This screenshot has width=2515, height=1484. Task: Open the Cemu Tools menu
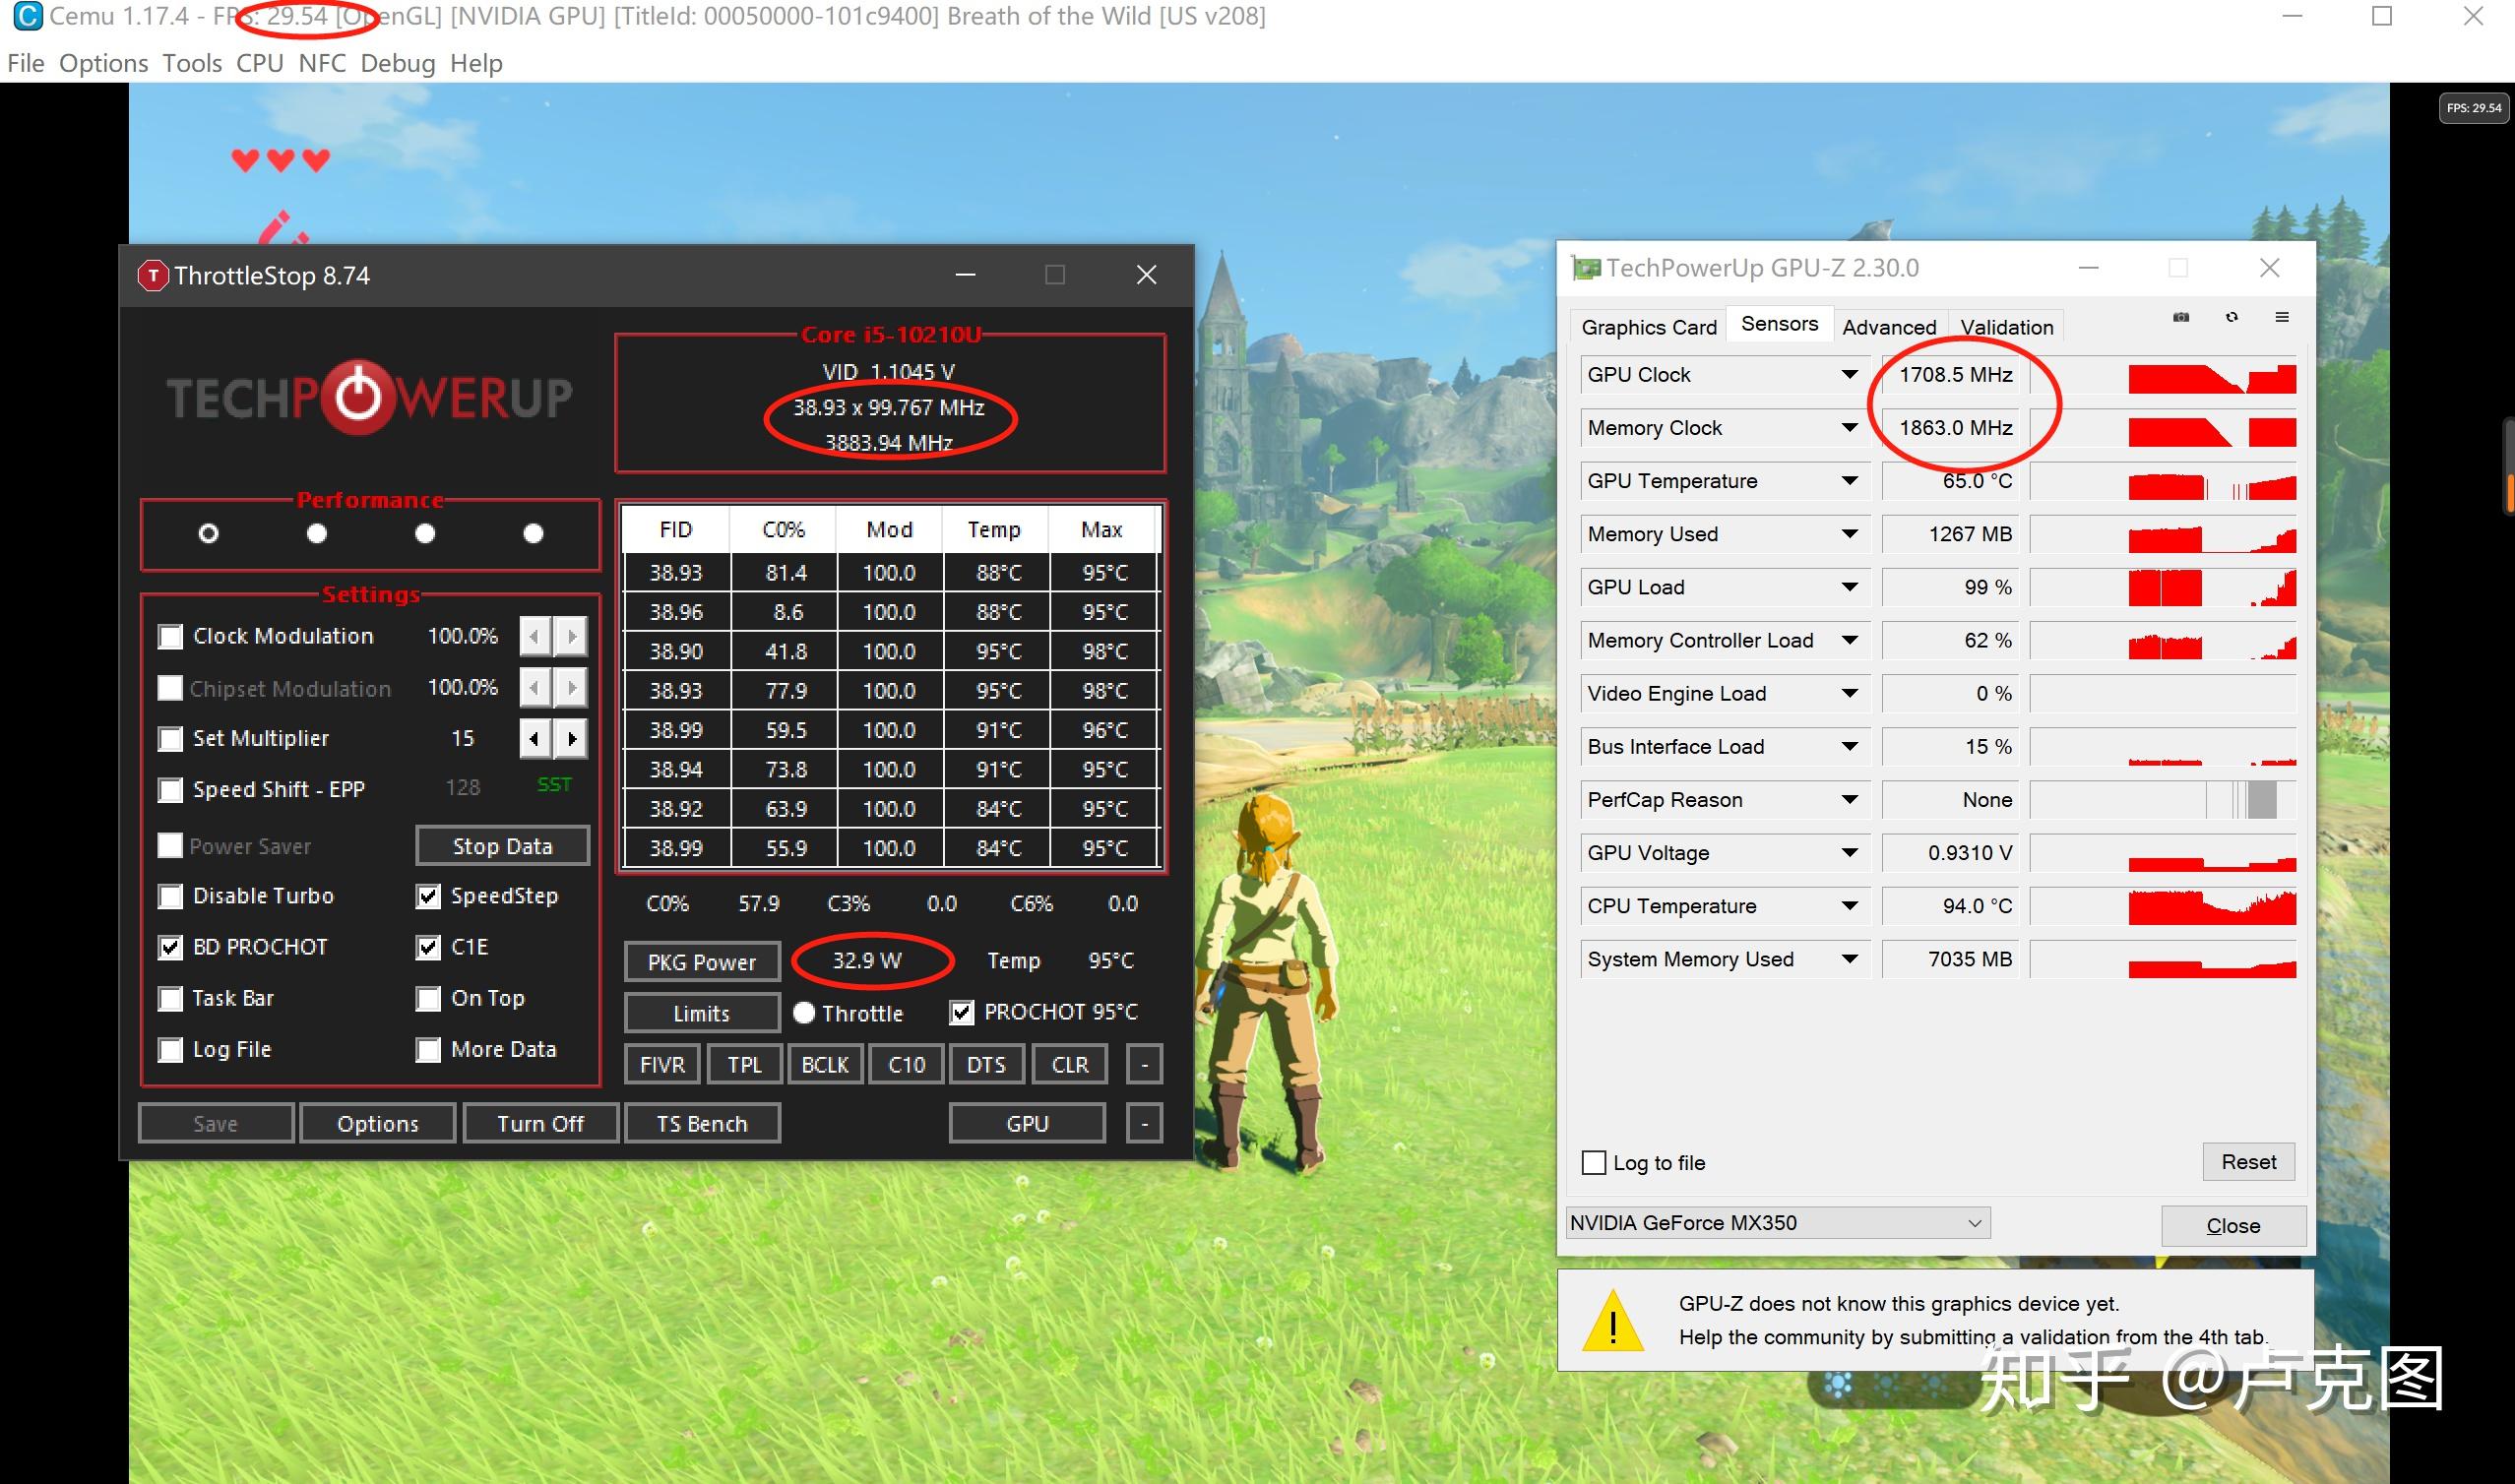point(192,63)
